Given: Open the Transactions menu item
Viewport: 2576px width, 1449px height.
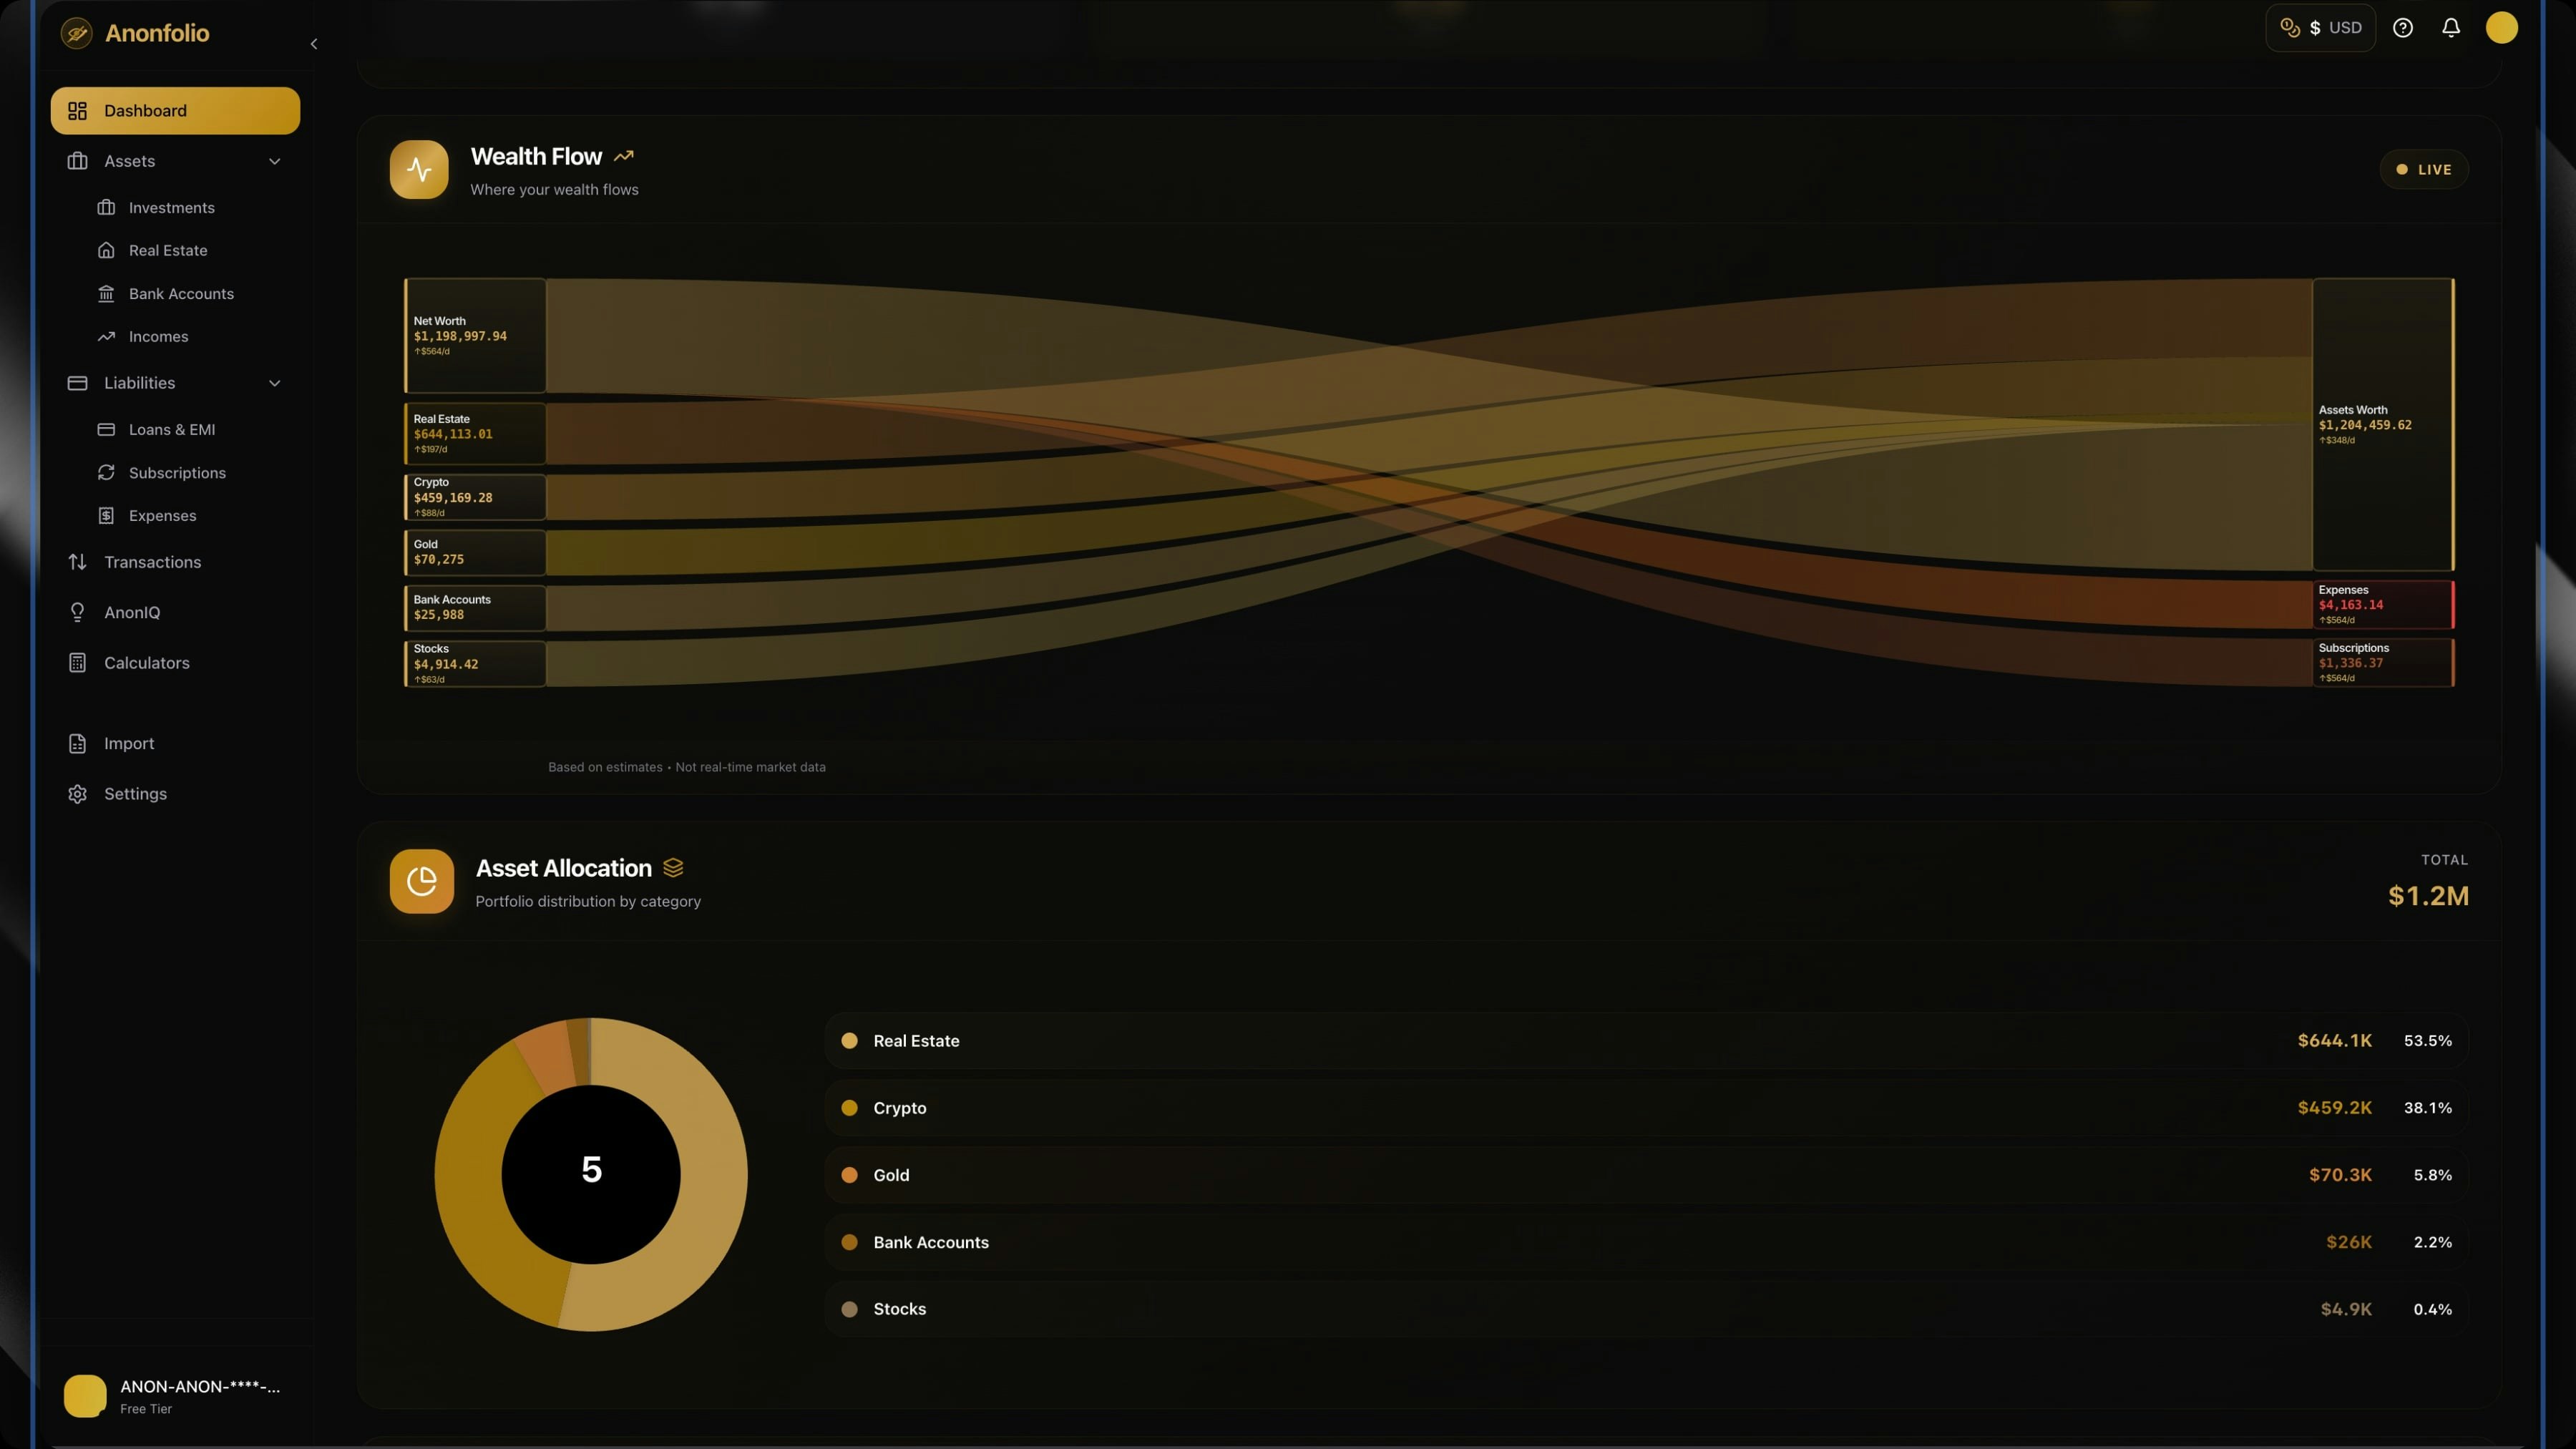Looking at the screenshot, I should pos(152,562).
